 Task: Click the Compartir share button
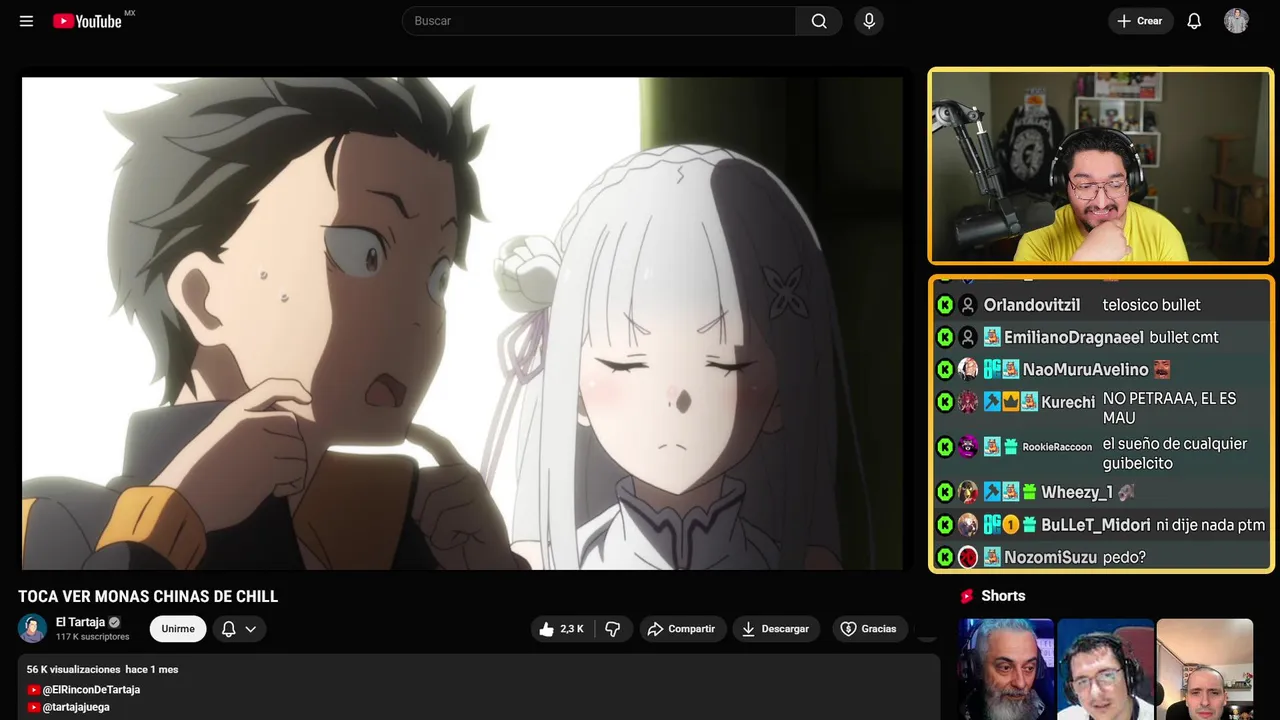(681, 629)
